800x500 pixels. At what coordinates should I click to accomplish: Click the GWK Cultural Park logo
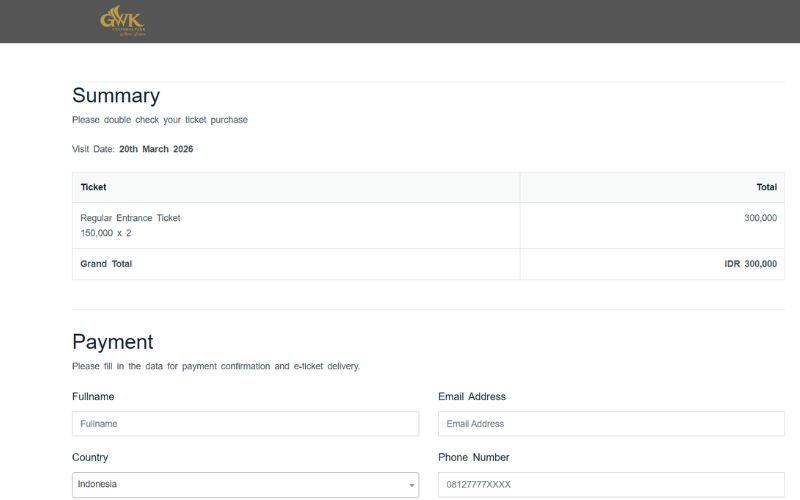pos(123,21)
